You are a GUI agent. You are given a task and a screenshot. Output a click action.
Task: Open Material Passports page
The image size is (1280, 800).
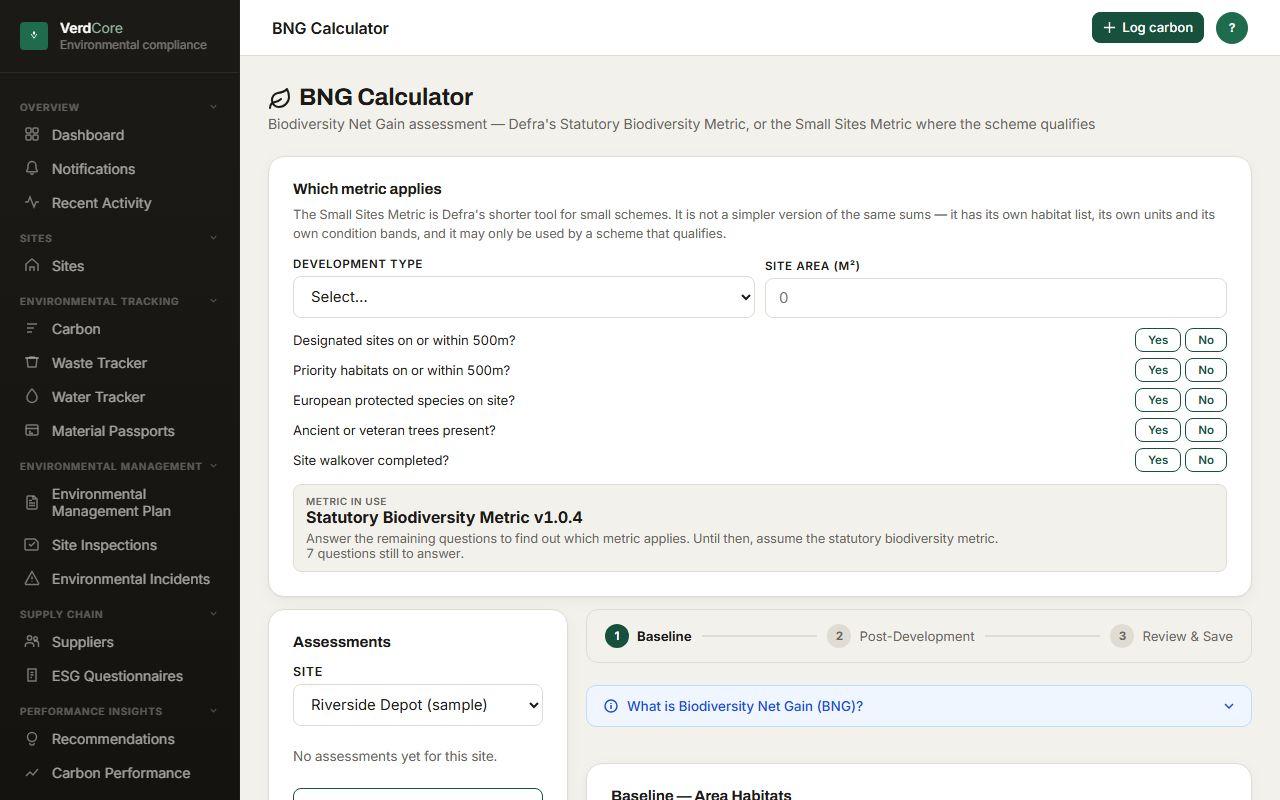pos(120,431)
